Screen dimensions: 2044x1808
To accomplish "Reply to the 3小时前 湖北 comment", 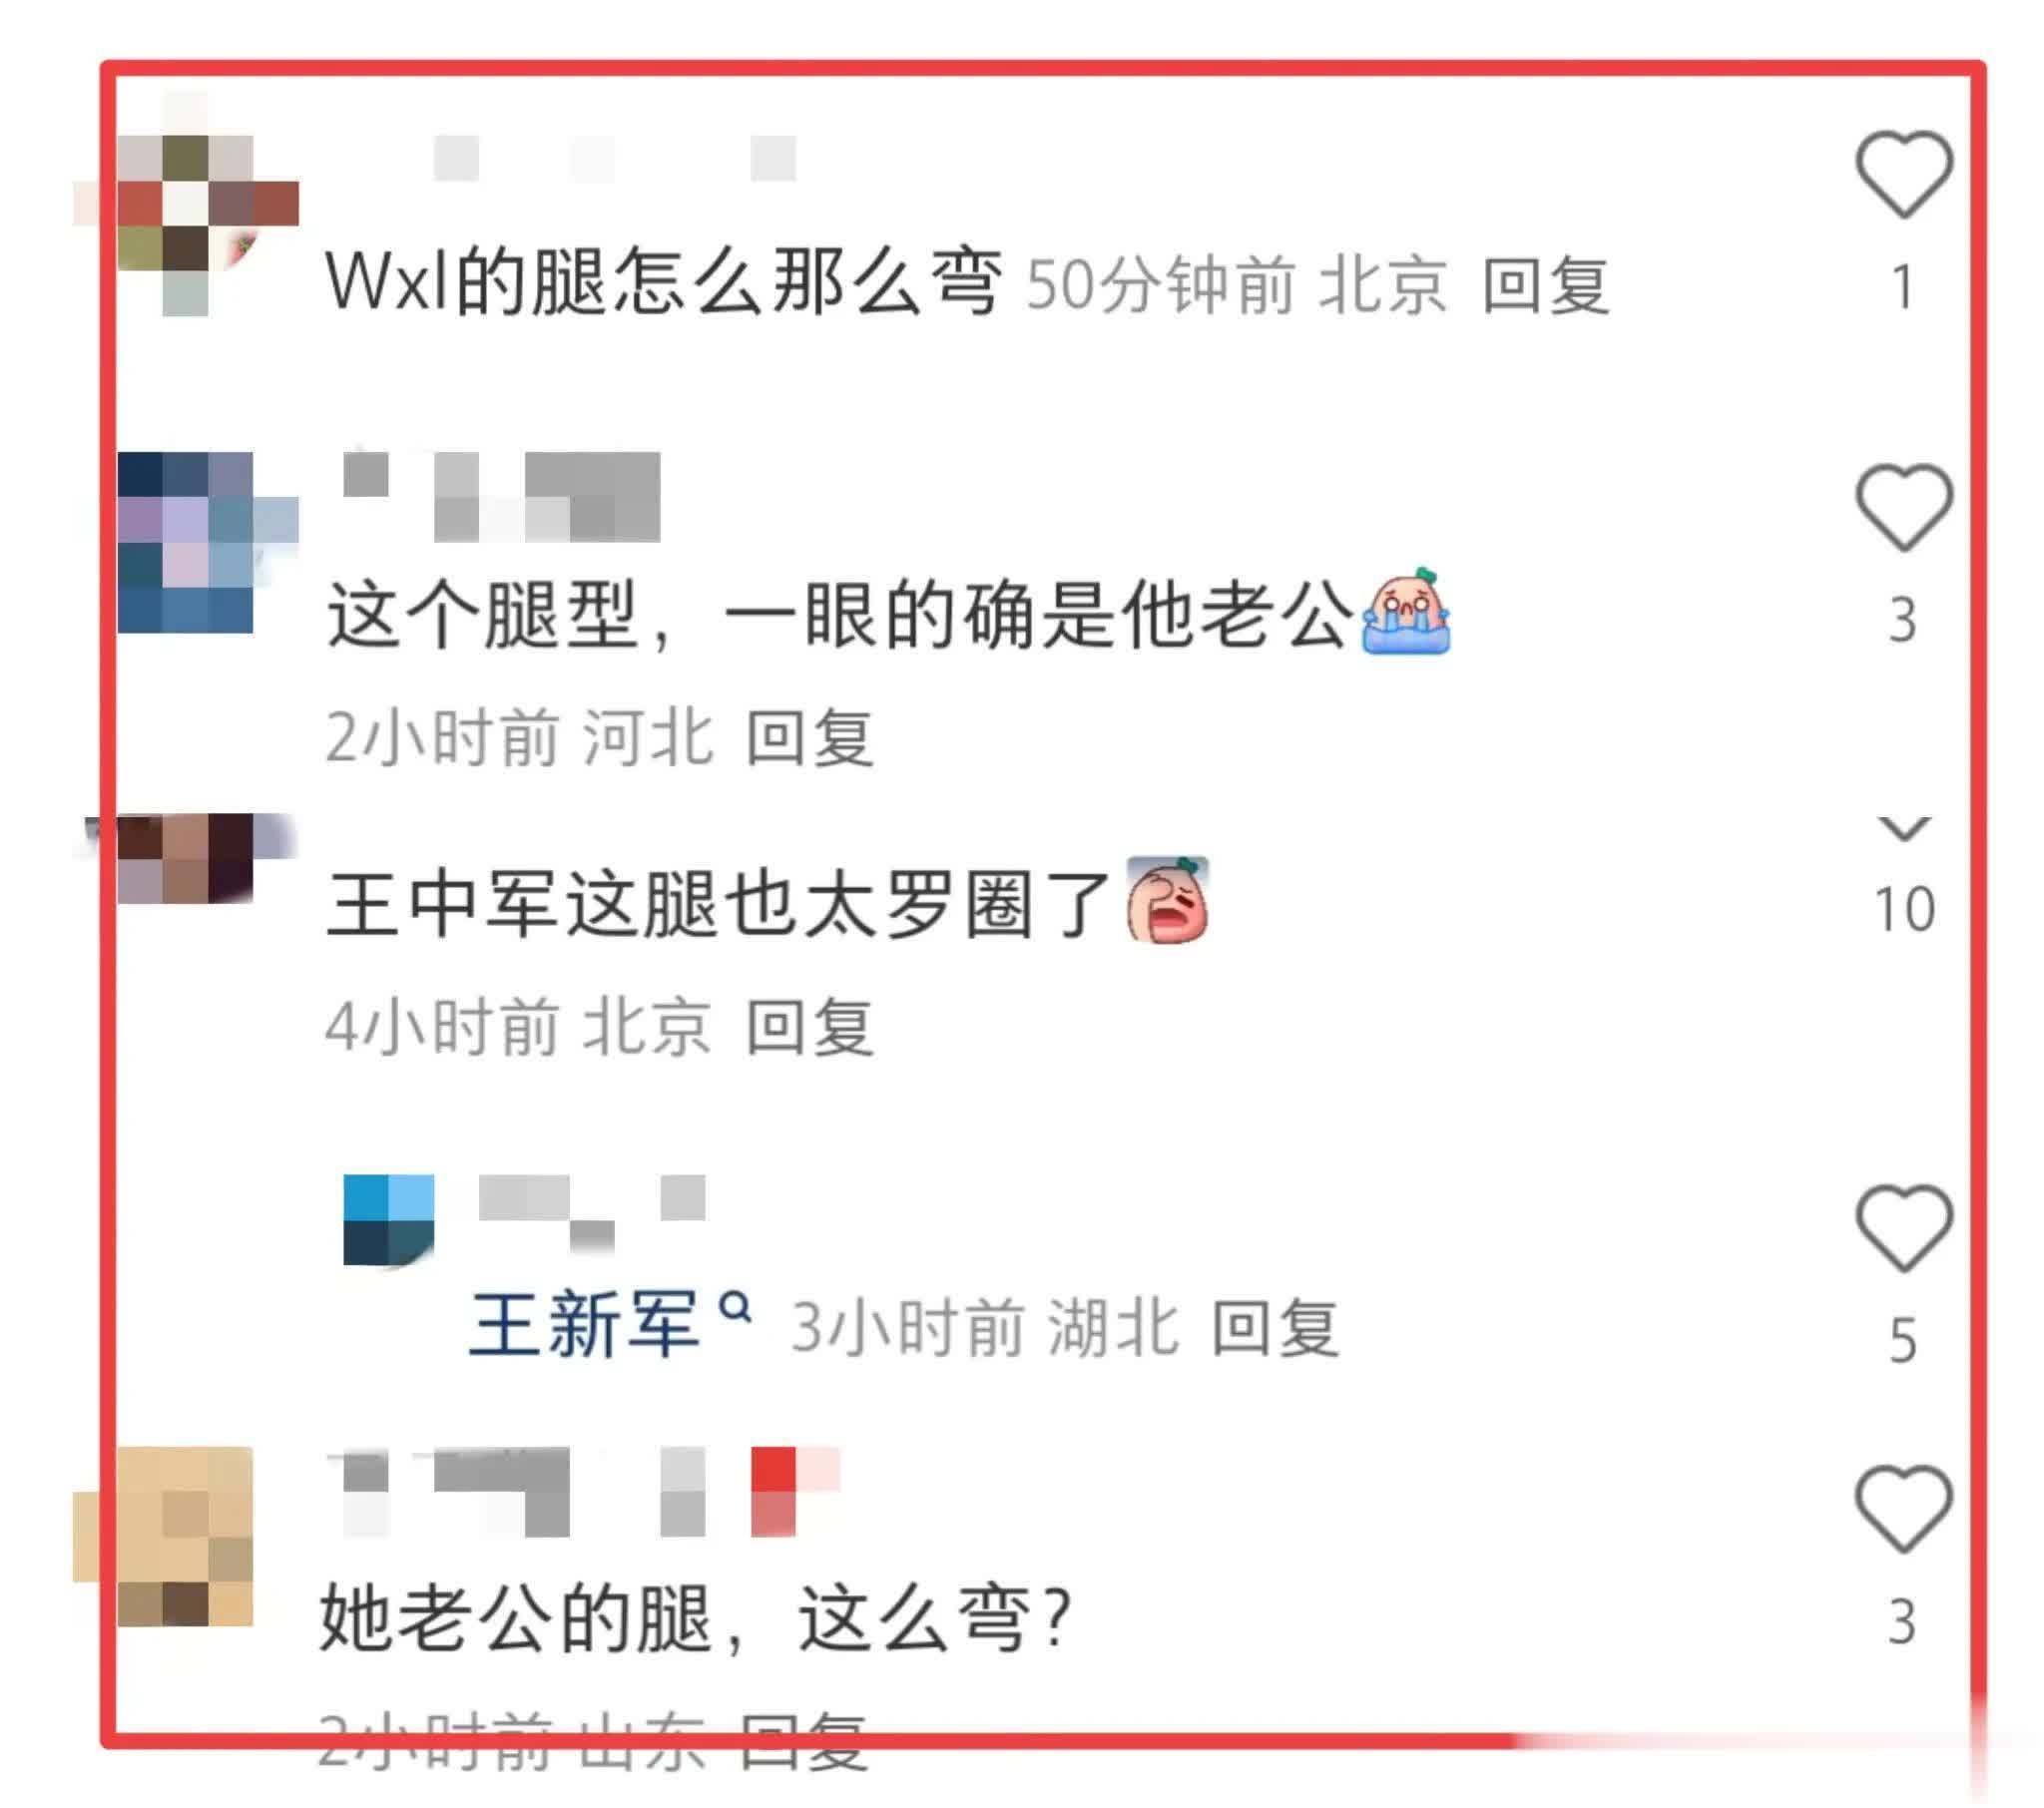I will tap(1274, 1328).
